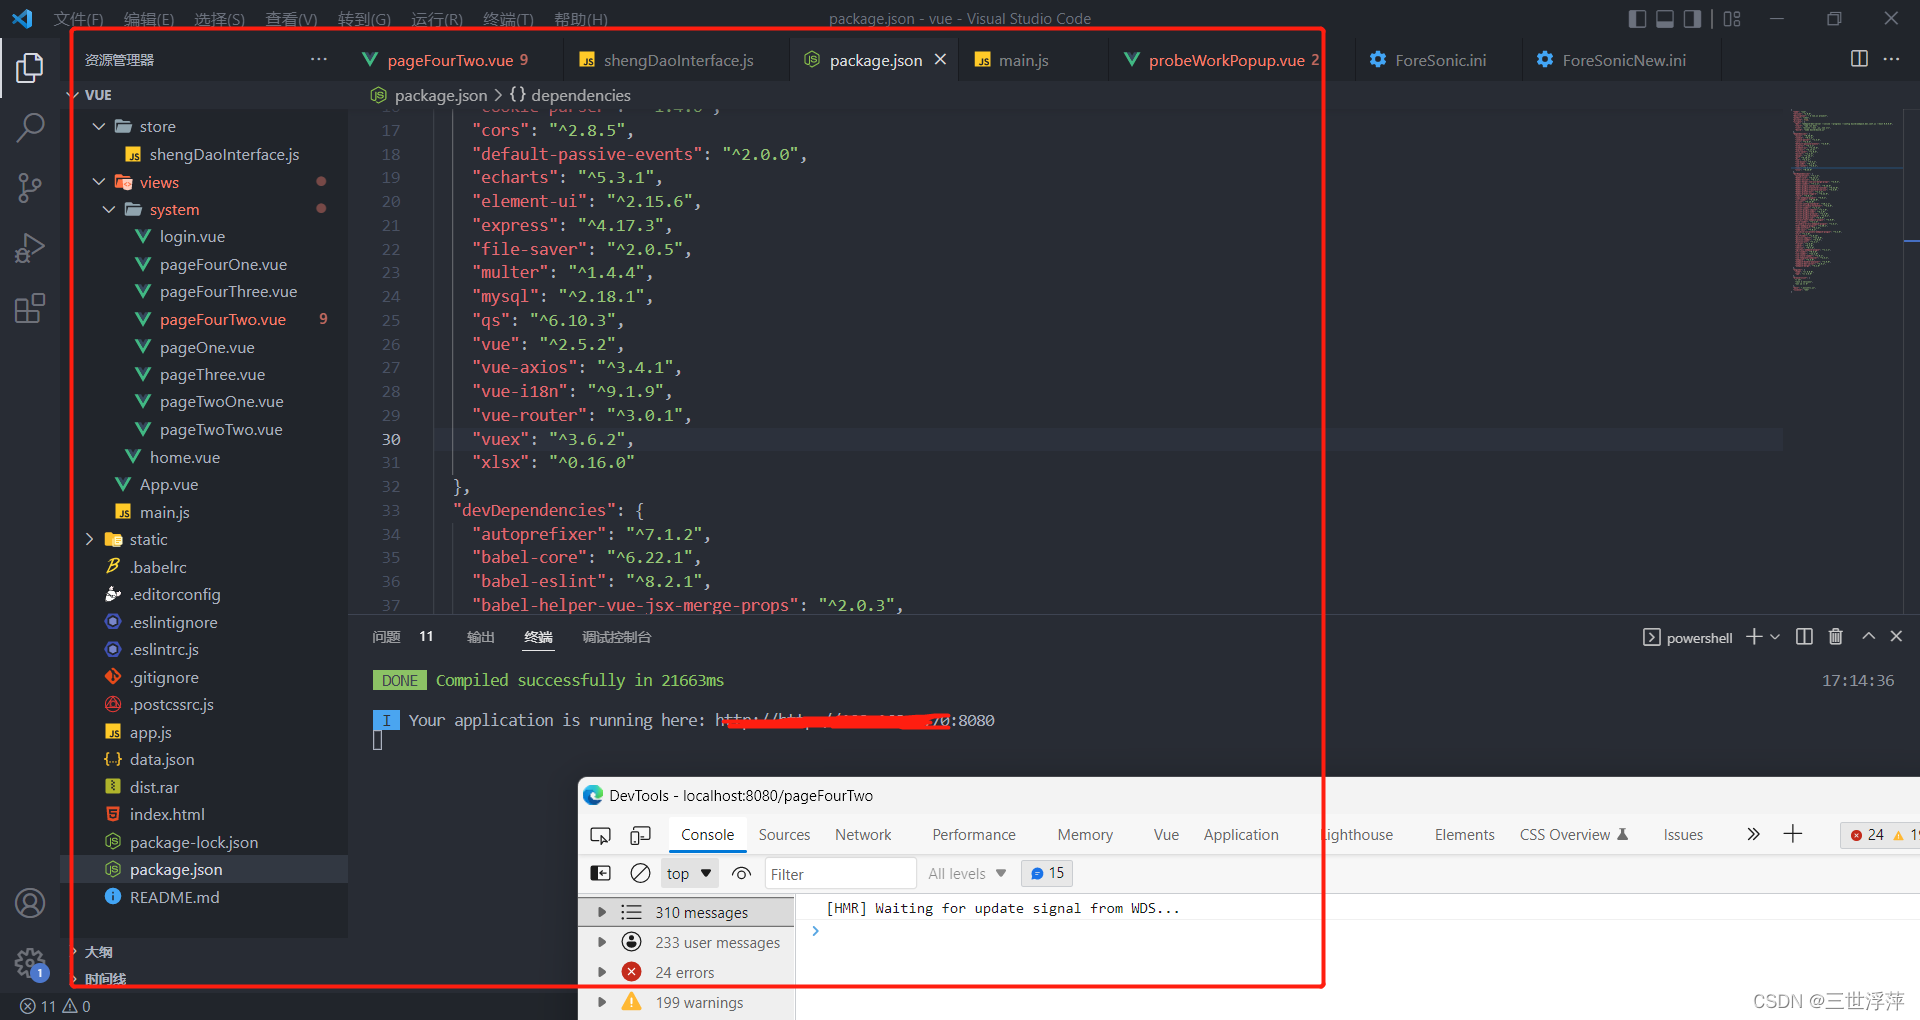Open the customize layout icon
Image resolution: width=1920 pixels, height=1020 pixels.
pos(1732,18)
